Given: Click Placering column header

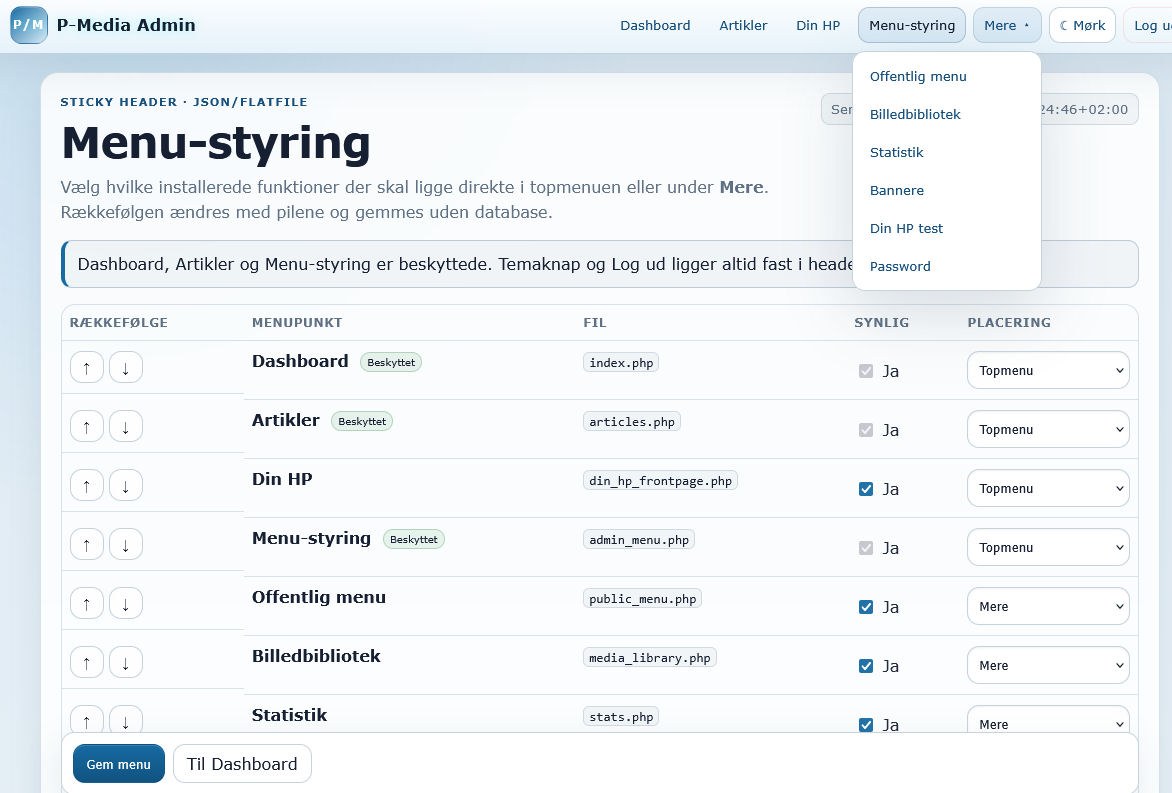Looking at the screenshot, I should tap(1009, 323).
